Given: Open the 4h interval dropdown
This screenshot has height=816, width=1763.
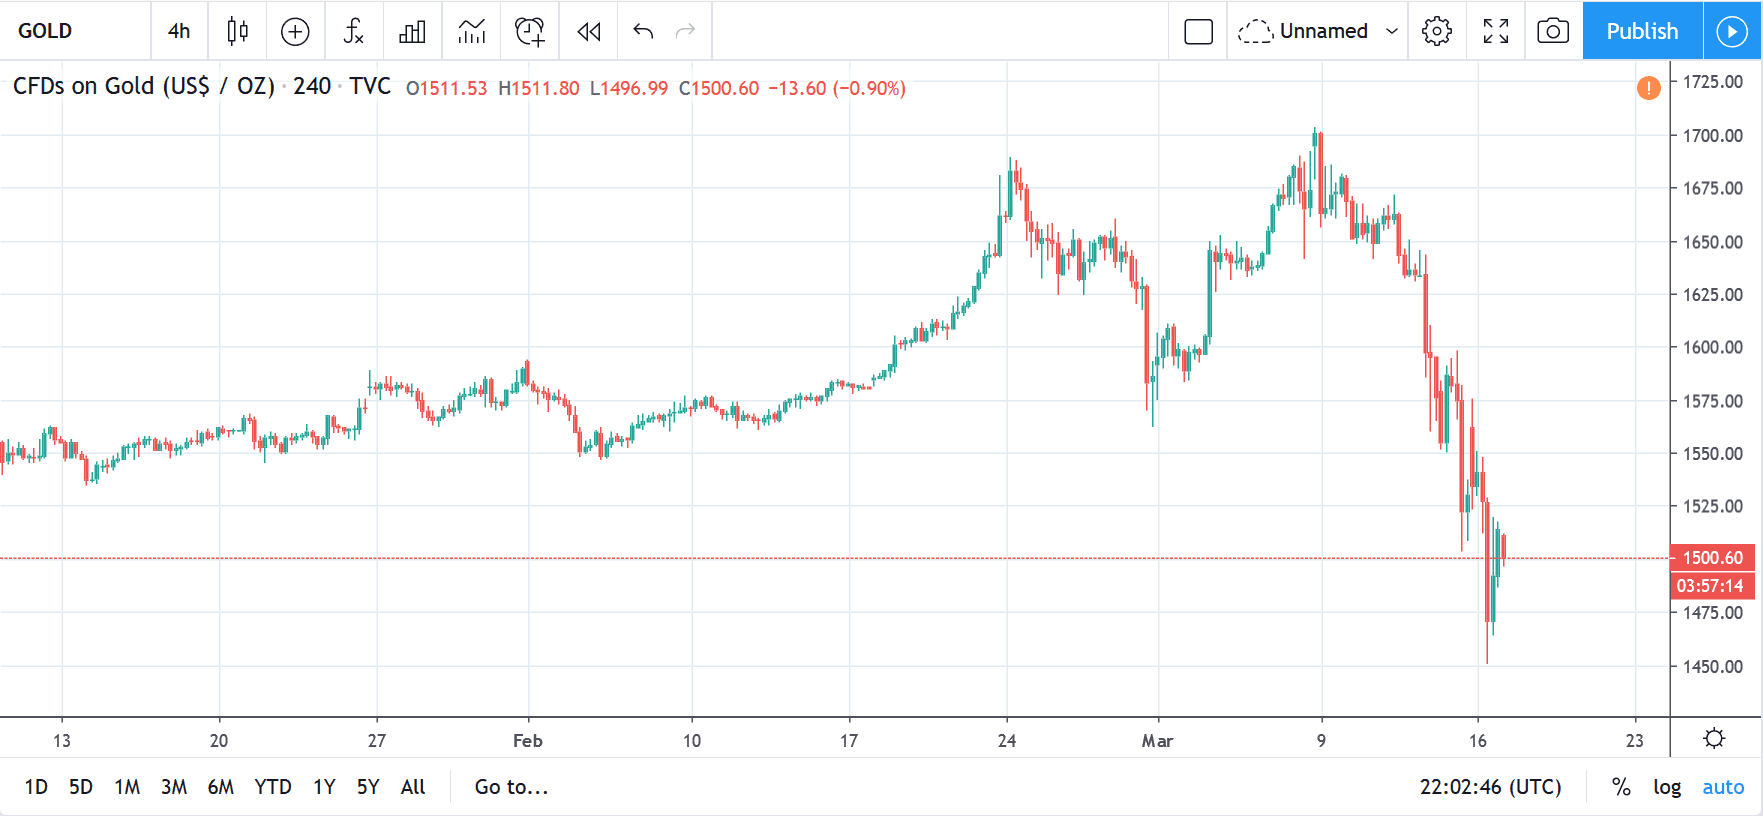Looking at the screenshot, I should pos(179,31).
